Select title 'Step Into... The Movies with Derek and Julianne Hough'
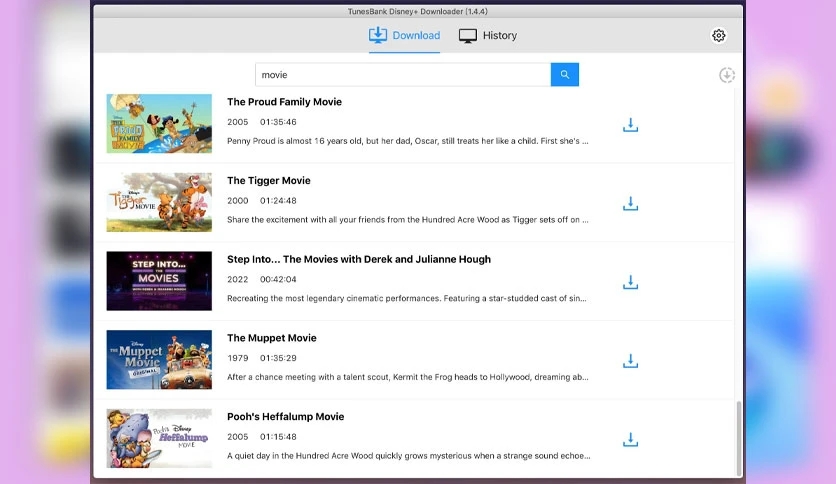 (359, 259)
